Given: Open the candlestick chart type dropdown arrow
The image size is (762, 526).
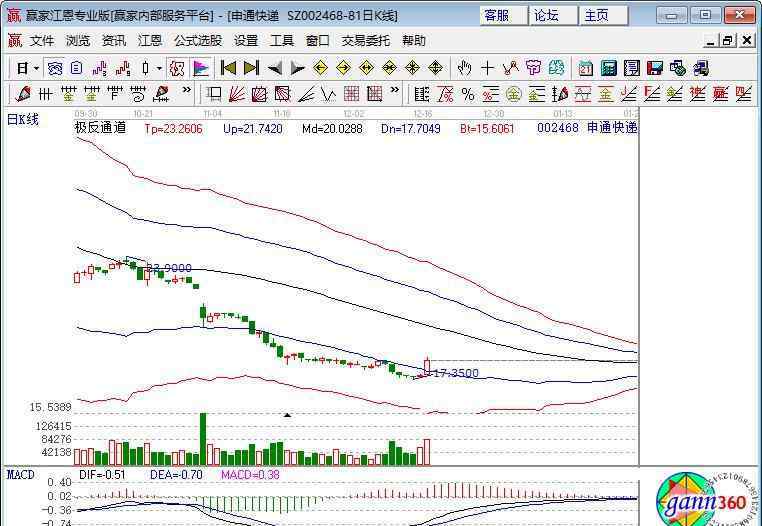Looking at the screenshot, I should point(159,68).
